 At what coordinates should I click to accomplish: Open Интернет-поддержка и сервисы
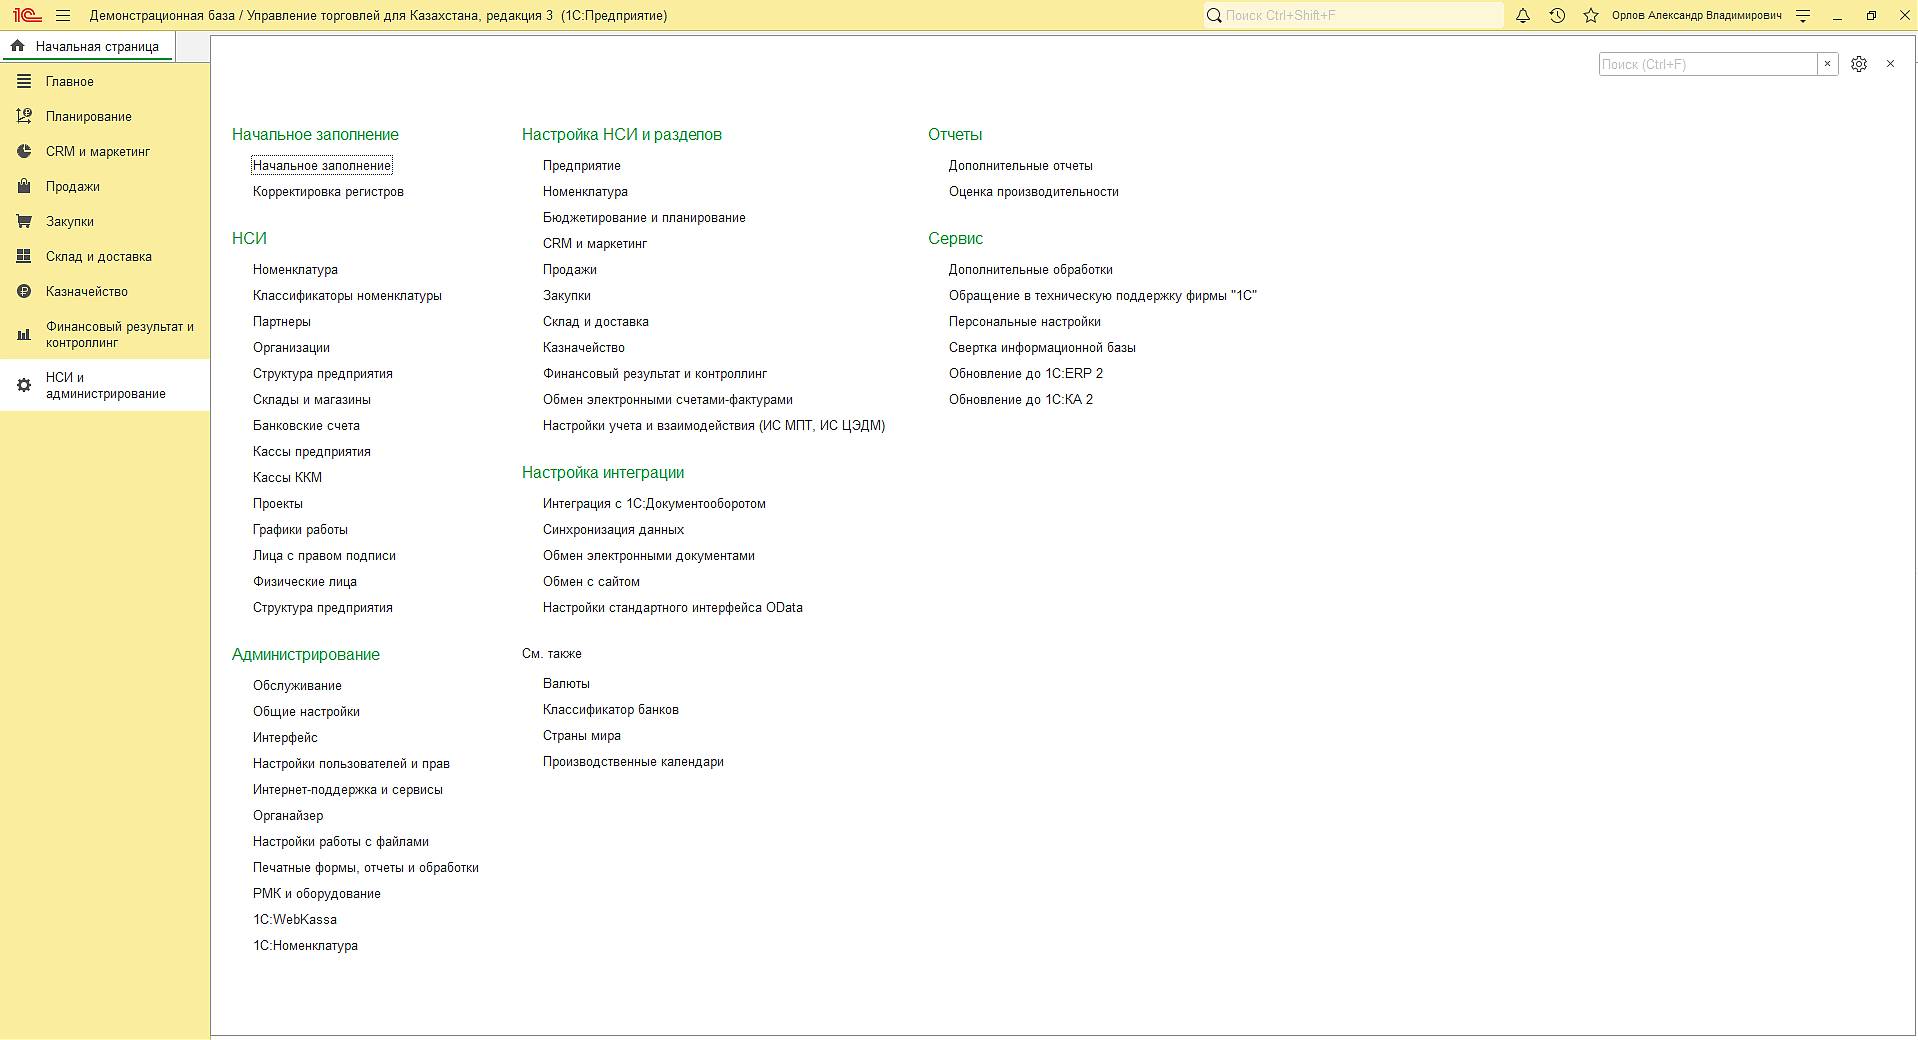coord(348,789)
